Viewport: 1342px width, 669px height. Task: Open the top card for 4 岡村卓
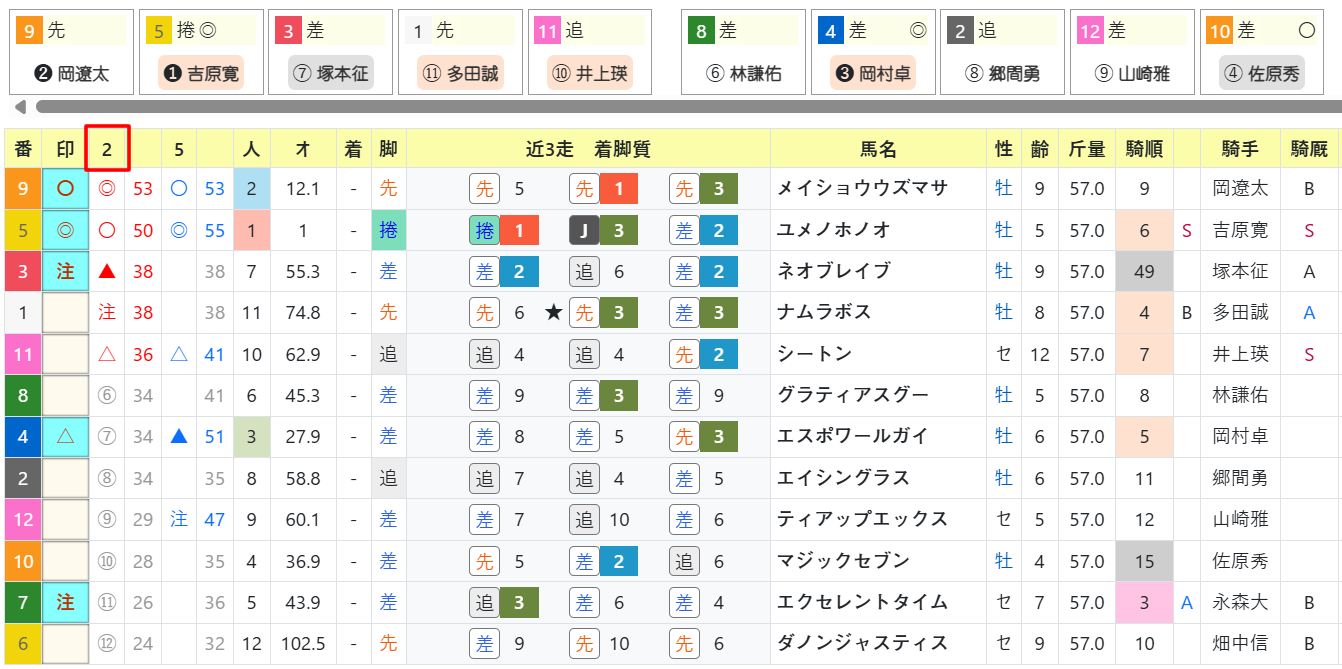(873, 52)
